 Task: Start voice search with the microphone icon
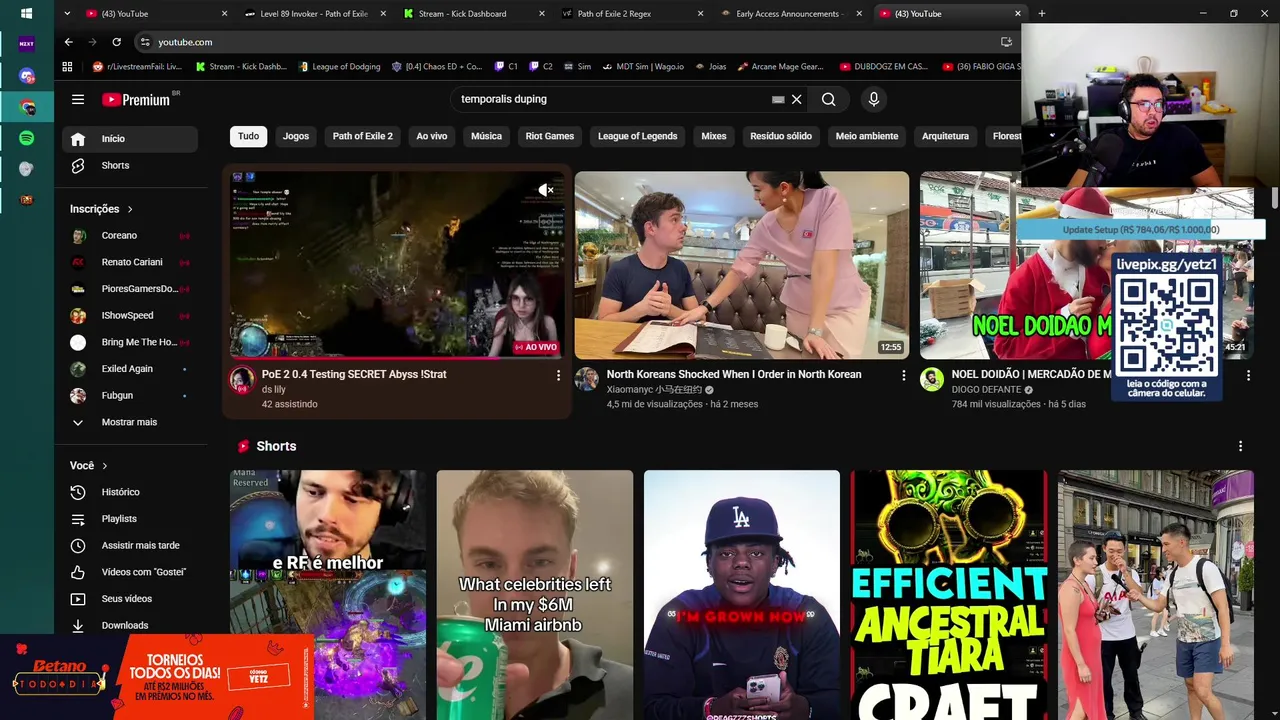(874, 99)
